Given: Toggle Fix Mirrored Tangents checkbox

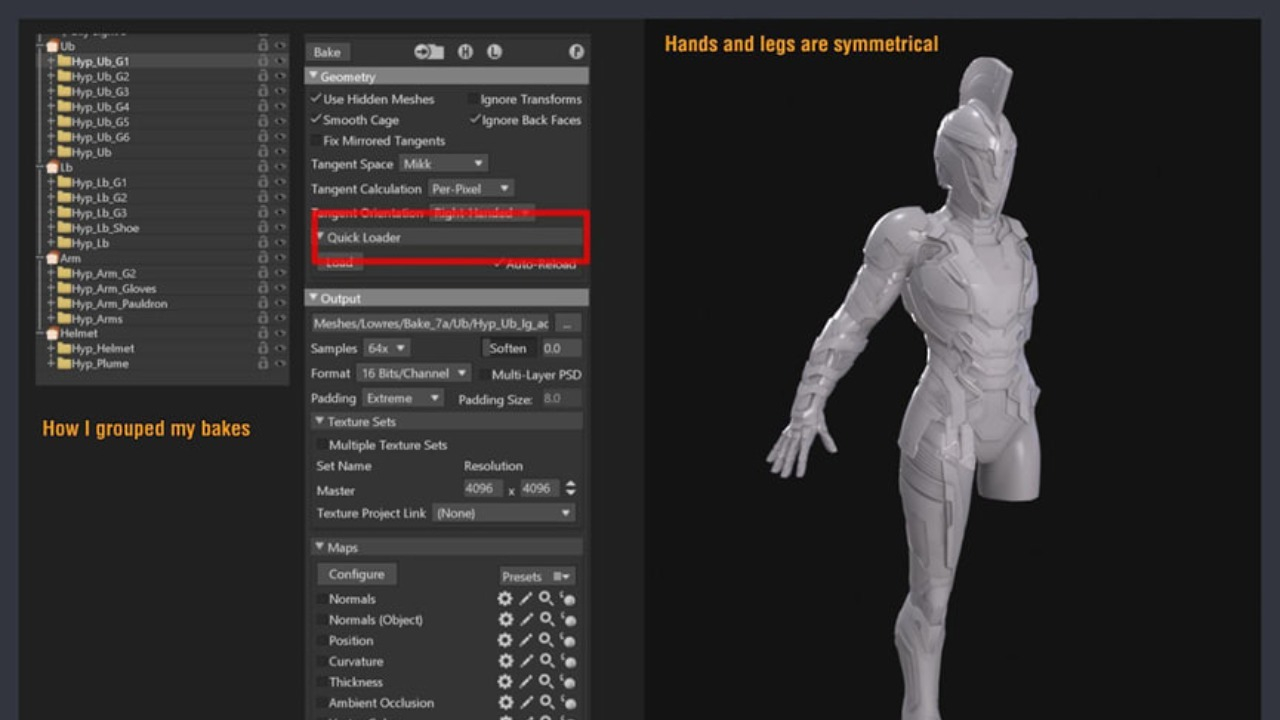Looking at the screenshot, I should pyautogui.click(x=316, y=141).
